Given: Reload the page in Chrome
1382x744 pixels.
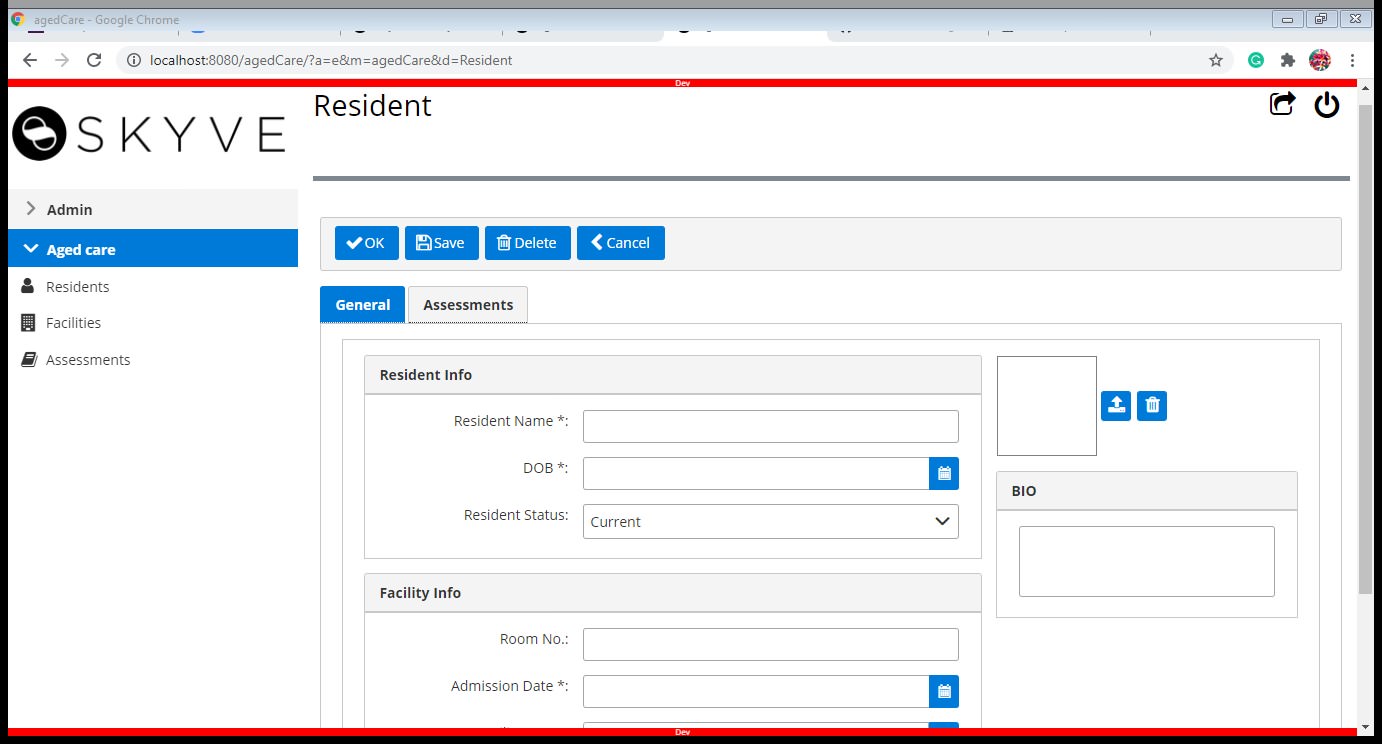Looking at the screenshot, I should [x=94, y=60].
